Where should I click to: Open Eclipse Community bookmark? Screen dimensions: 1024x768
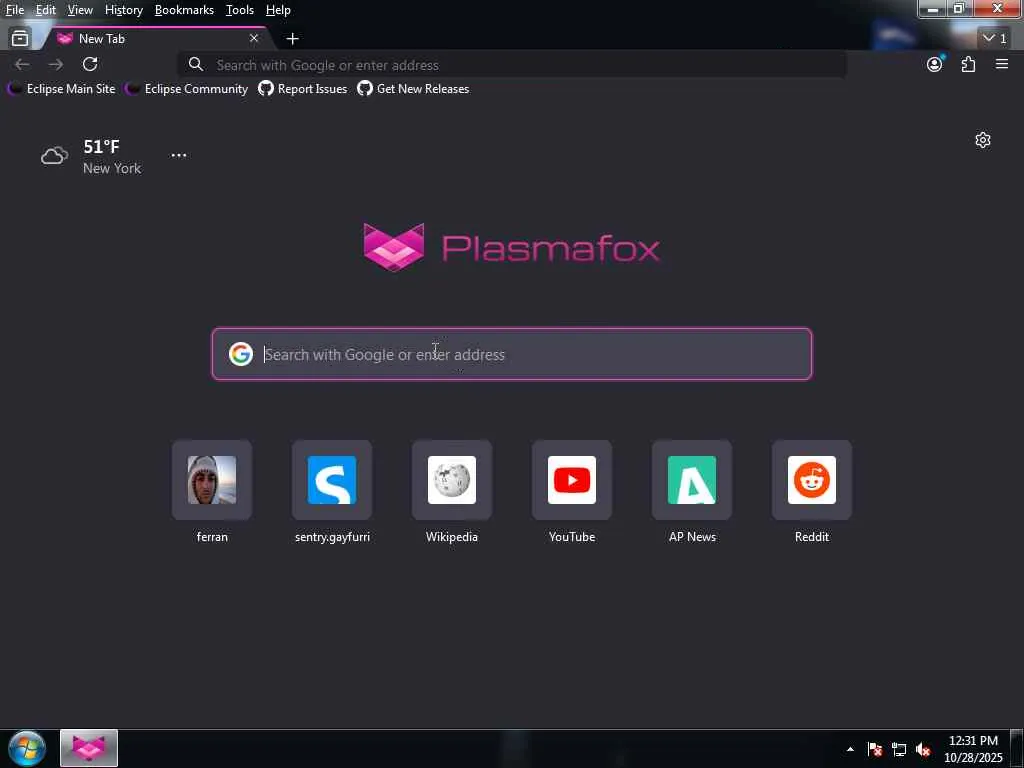187,89
